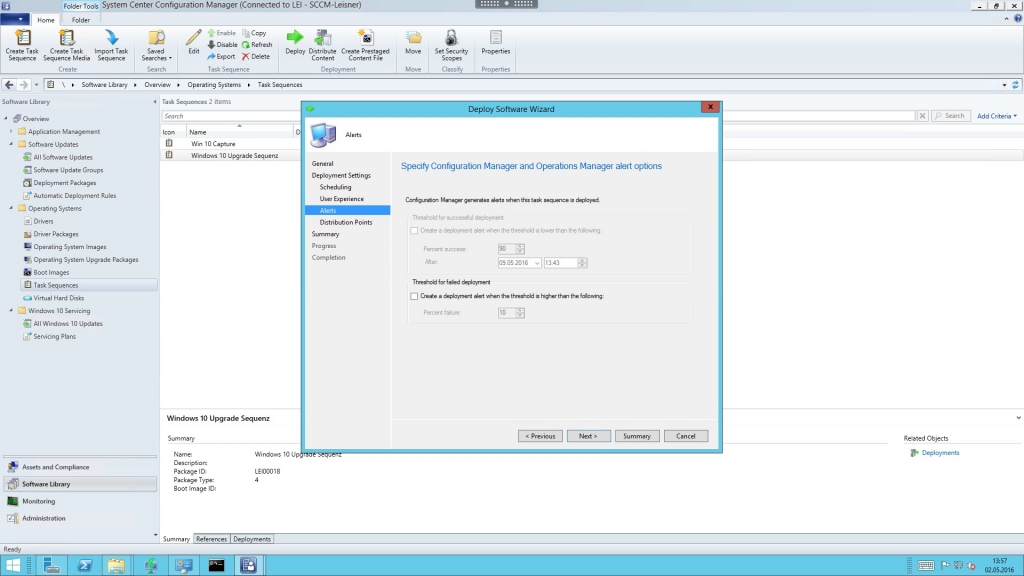Go to the User Experience wizard page
1024x576 pixels.
click(x=342, y=199)
